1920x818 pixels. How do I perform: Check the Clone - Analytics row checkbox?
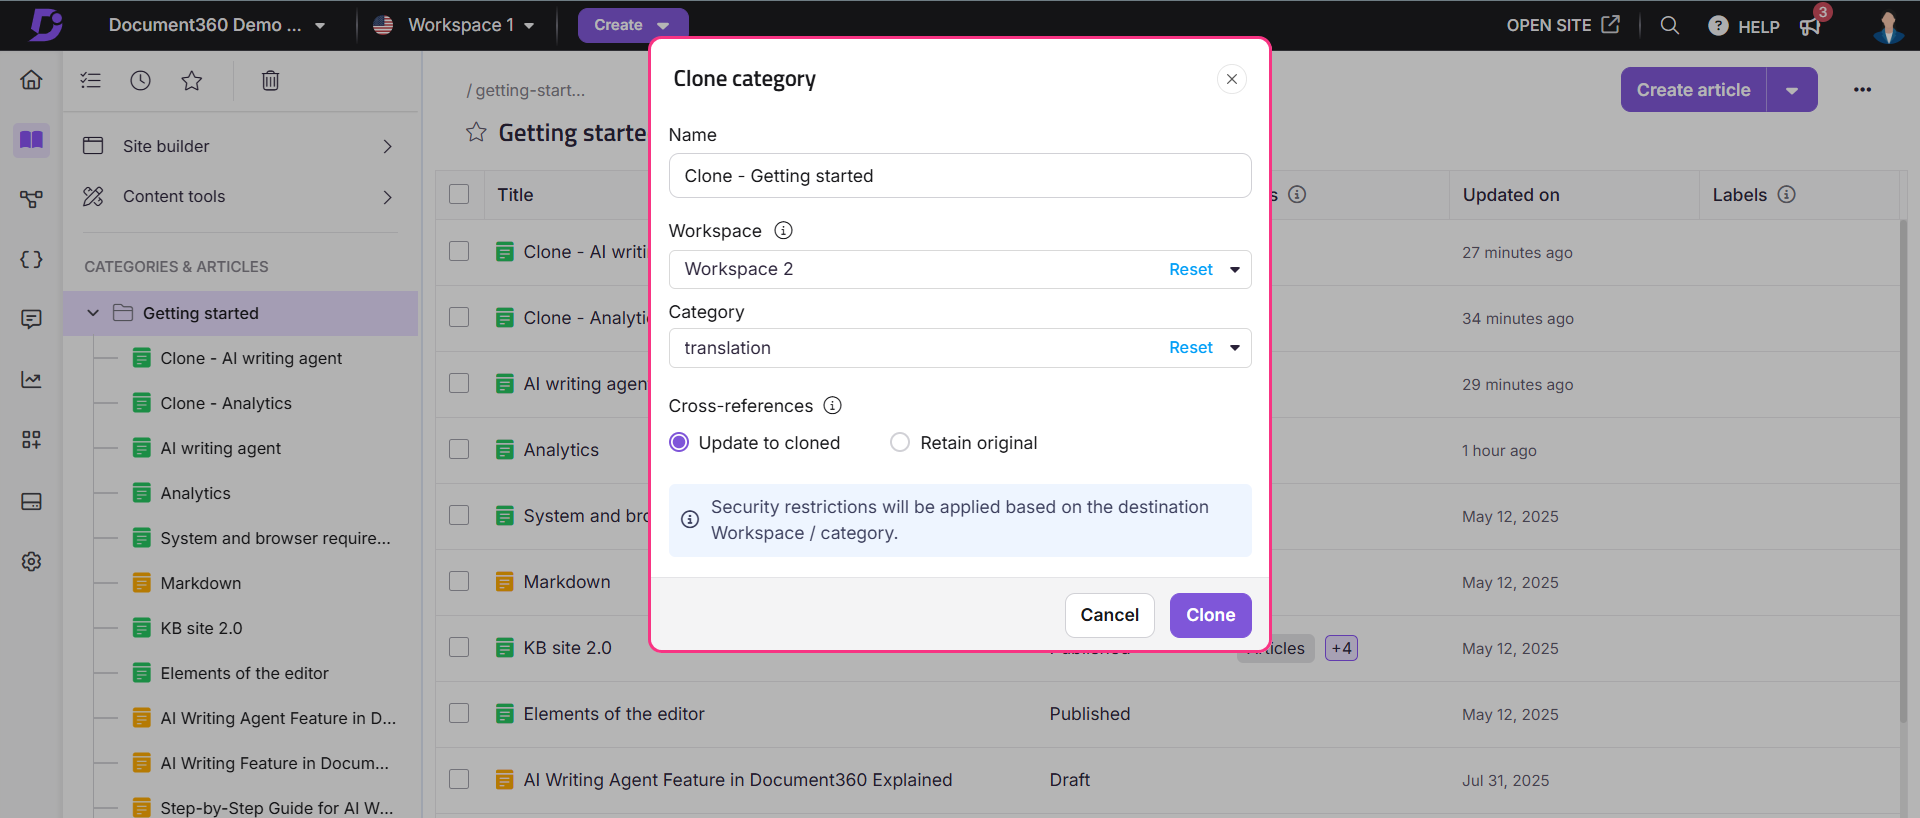pyautogui.click(x=459, y=317)
